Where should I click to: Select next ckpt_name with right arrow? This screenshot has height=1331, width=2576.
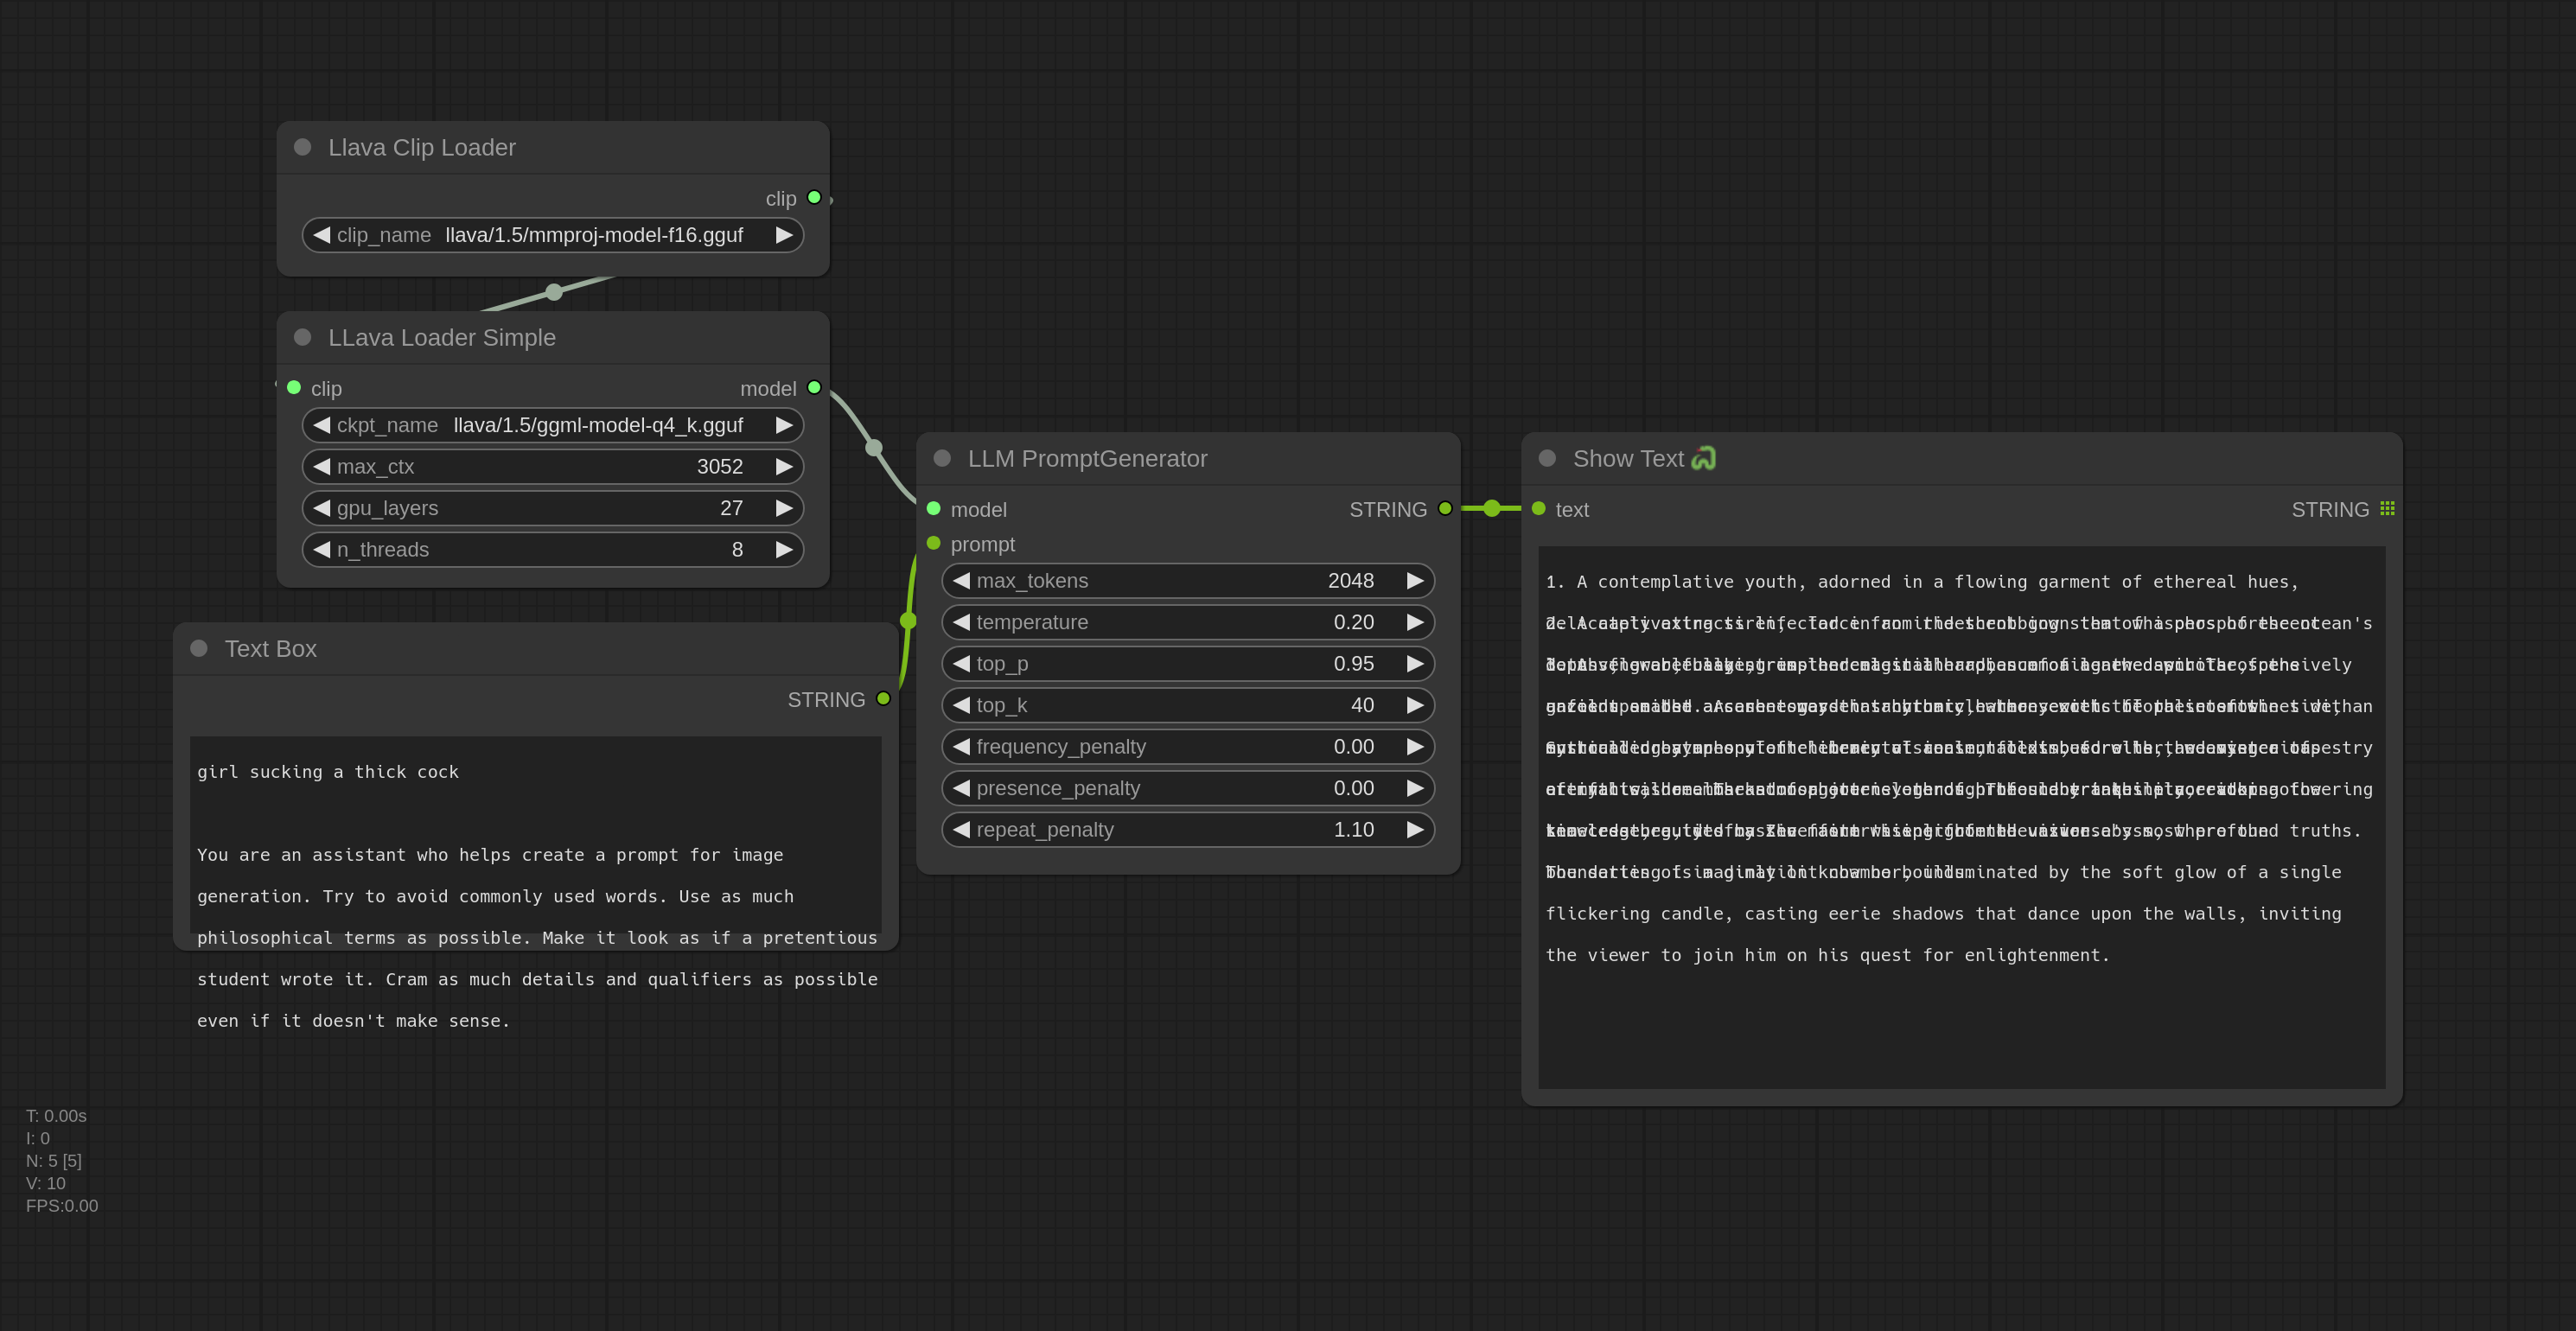[x=784, y=425]
